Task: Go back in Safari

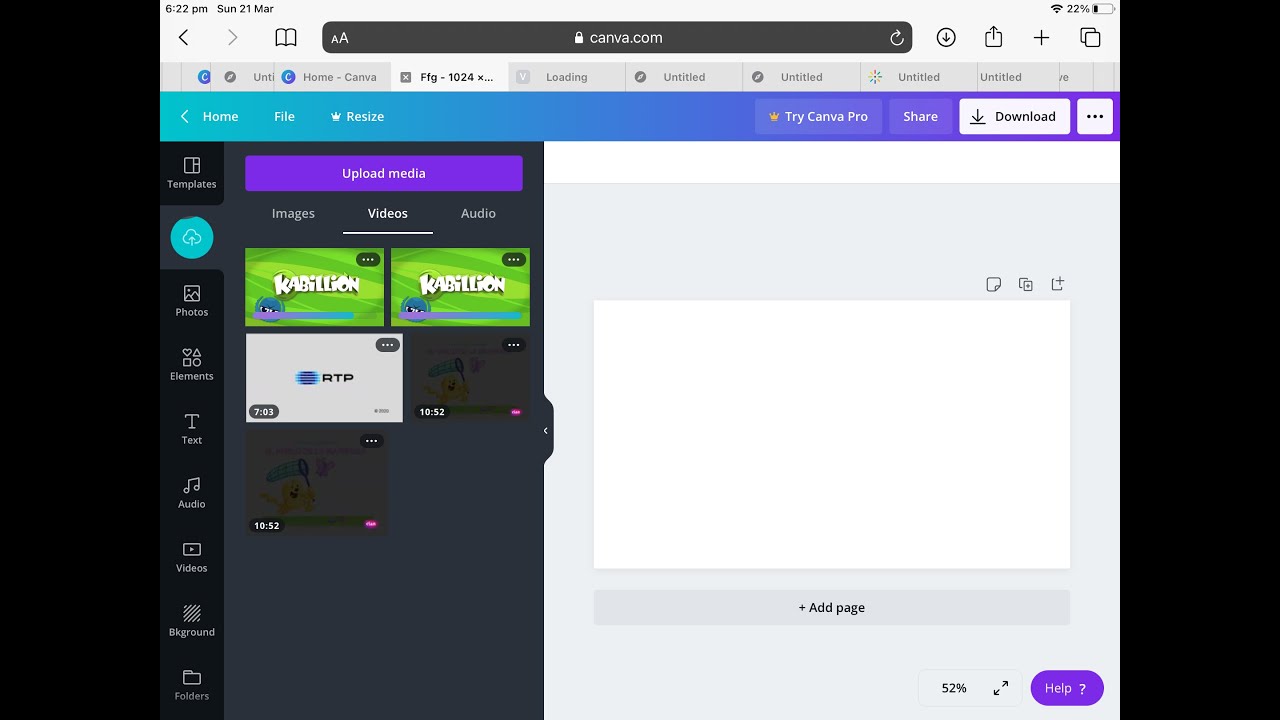Action: pyautogui.click(x=184, y=38)
